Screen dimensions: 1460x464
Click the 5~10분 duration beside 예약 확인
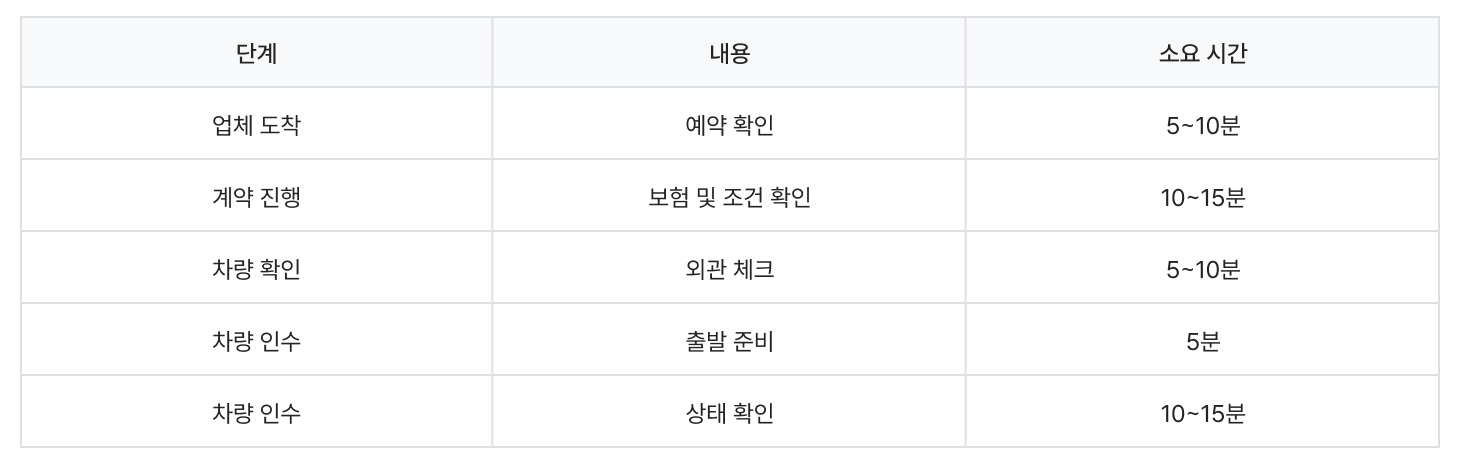click(1201, 124)
